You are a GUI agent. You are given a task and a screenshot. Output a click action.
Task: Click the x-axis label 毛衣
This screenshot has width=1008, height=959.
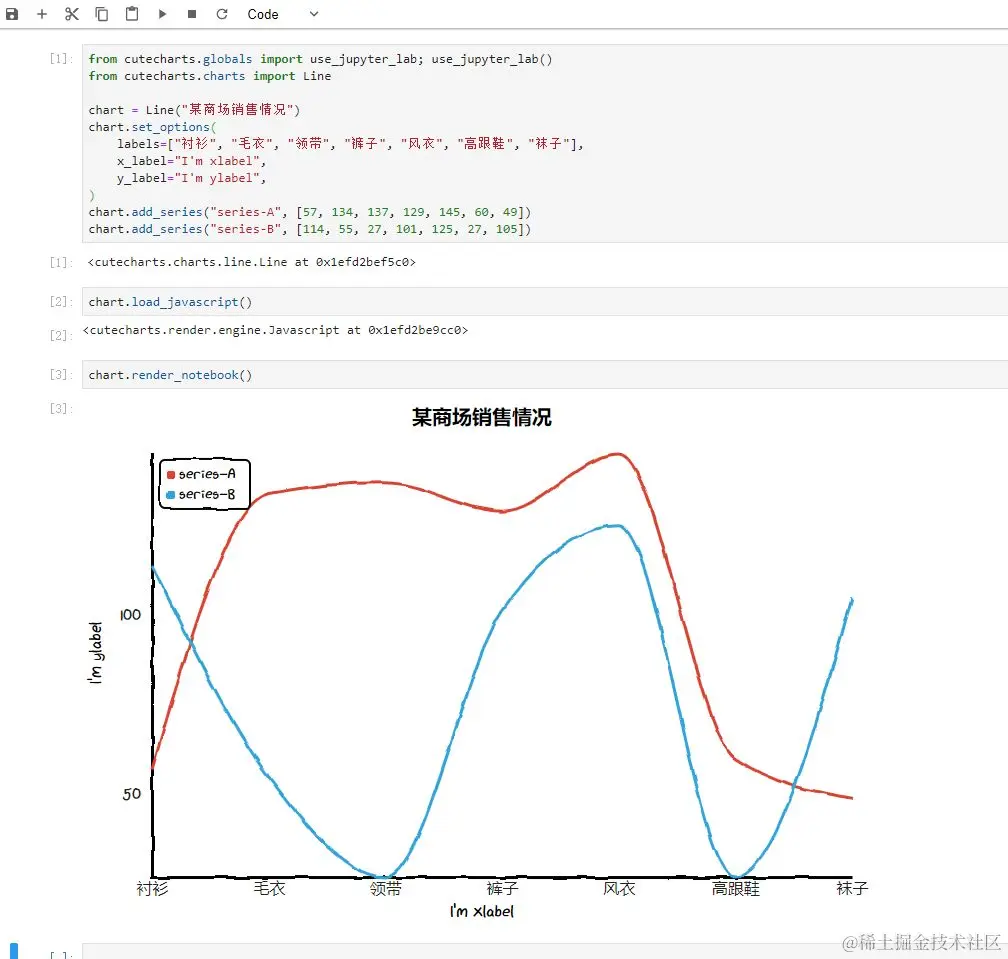click(x=269, y=888)
